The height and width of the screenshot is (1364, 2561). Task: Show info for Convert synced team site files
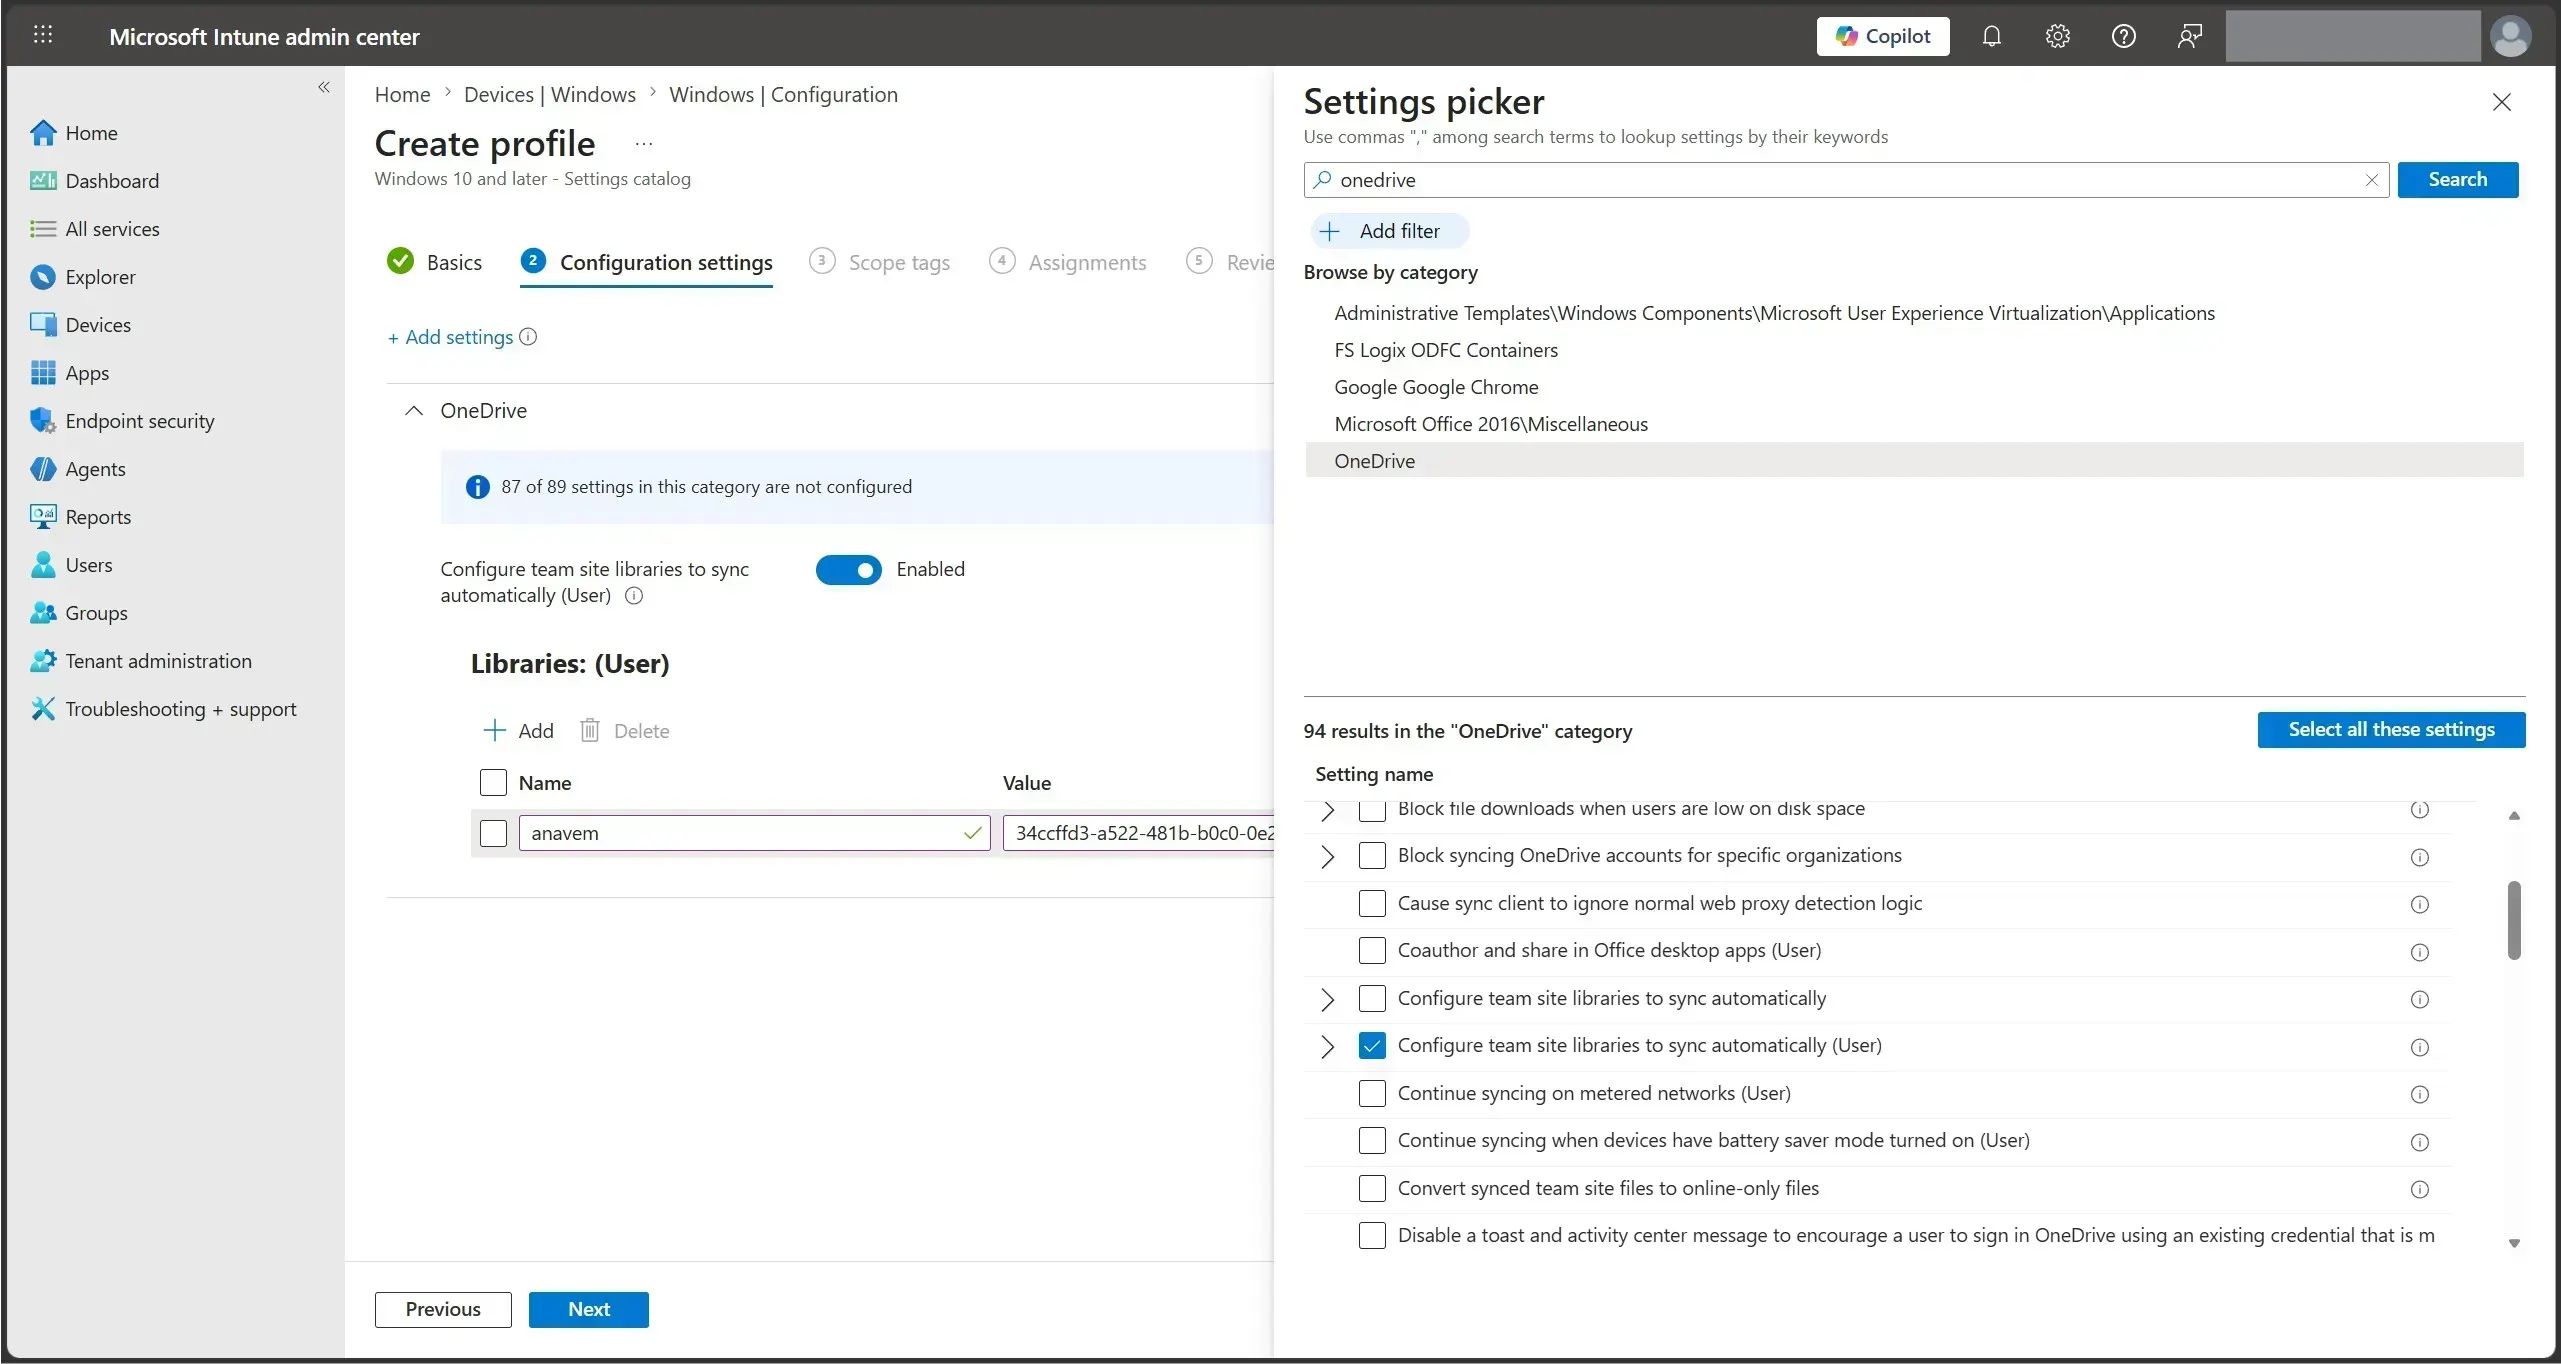(x=2419, y=1190)
